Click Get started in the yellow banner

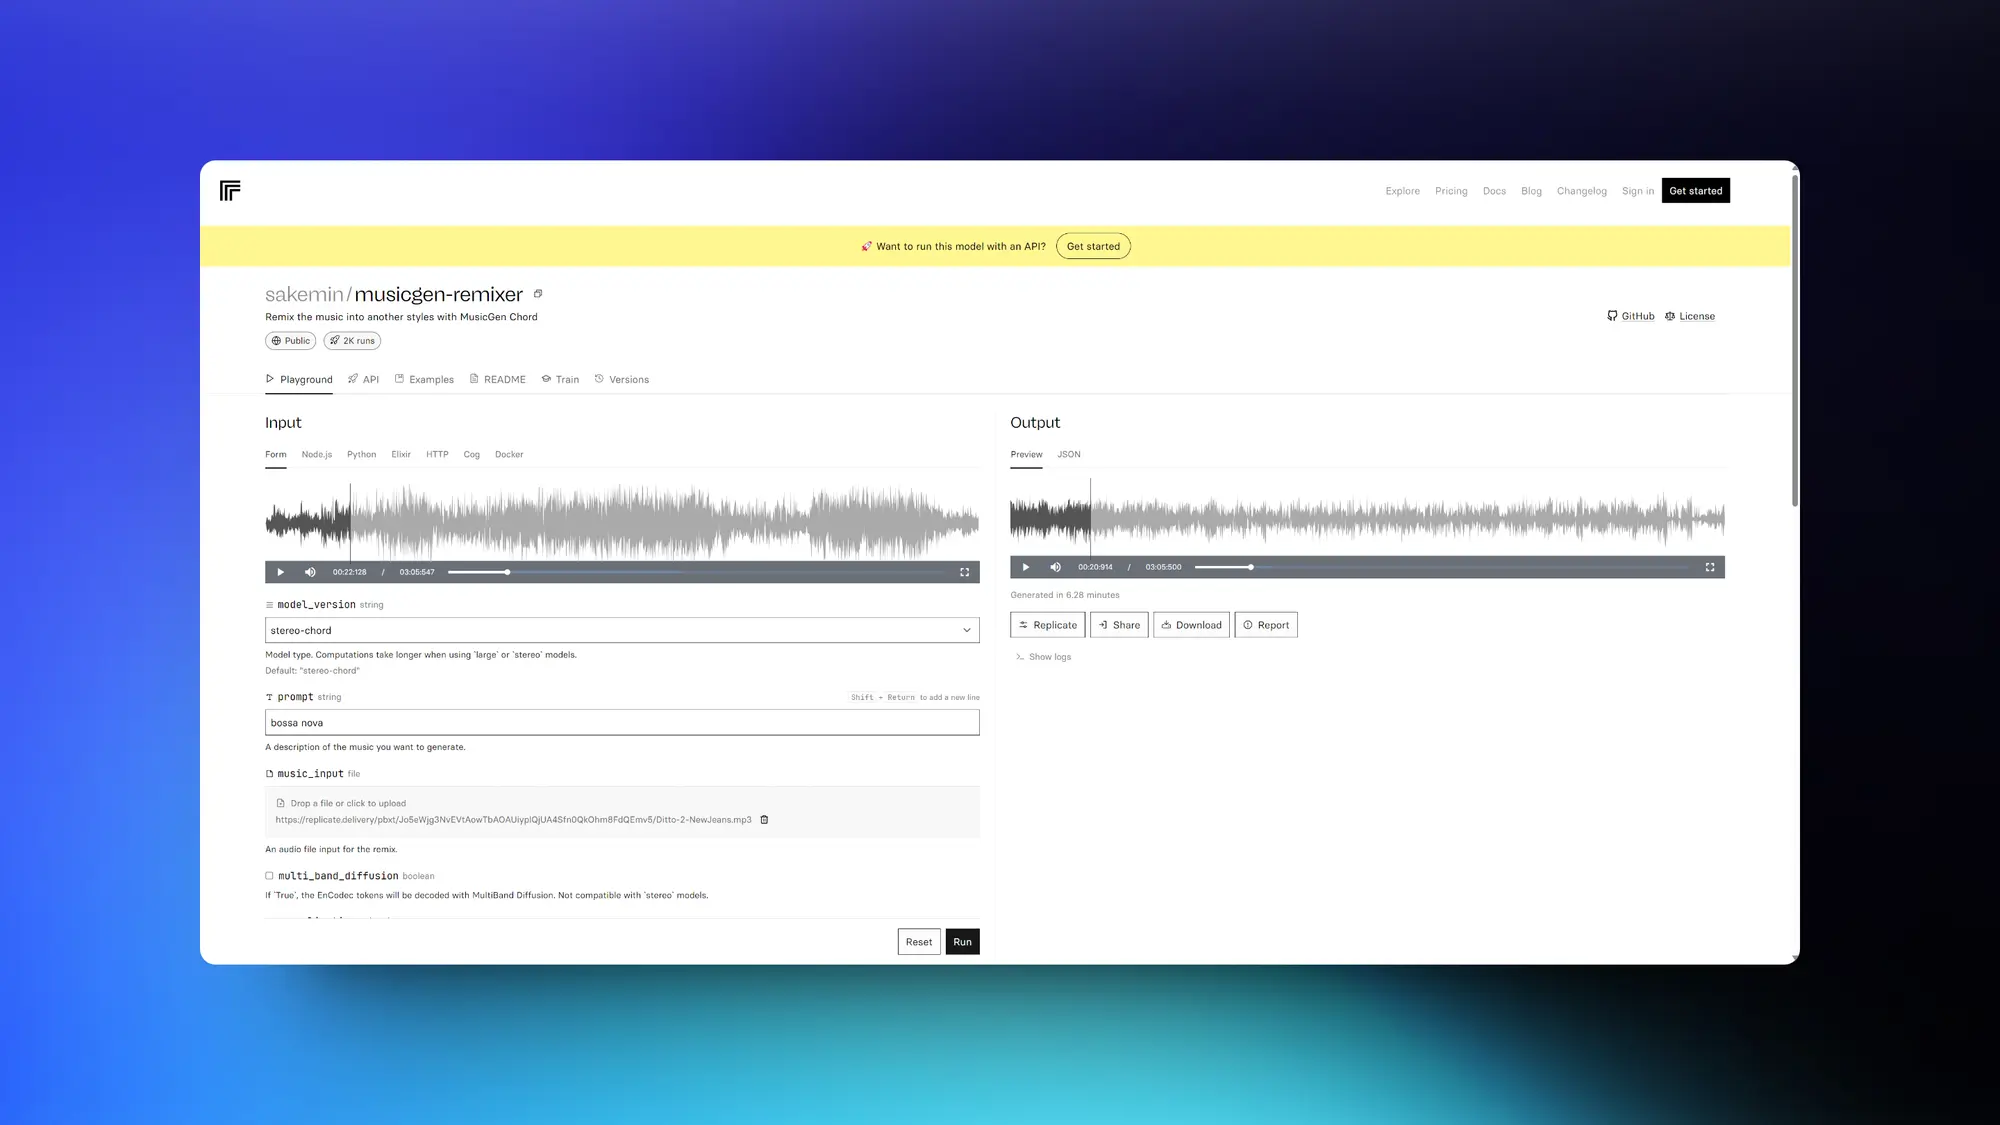pyautogui.click(x=1093, y=247)
